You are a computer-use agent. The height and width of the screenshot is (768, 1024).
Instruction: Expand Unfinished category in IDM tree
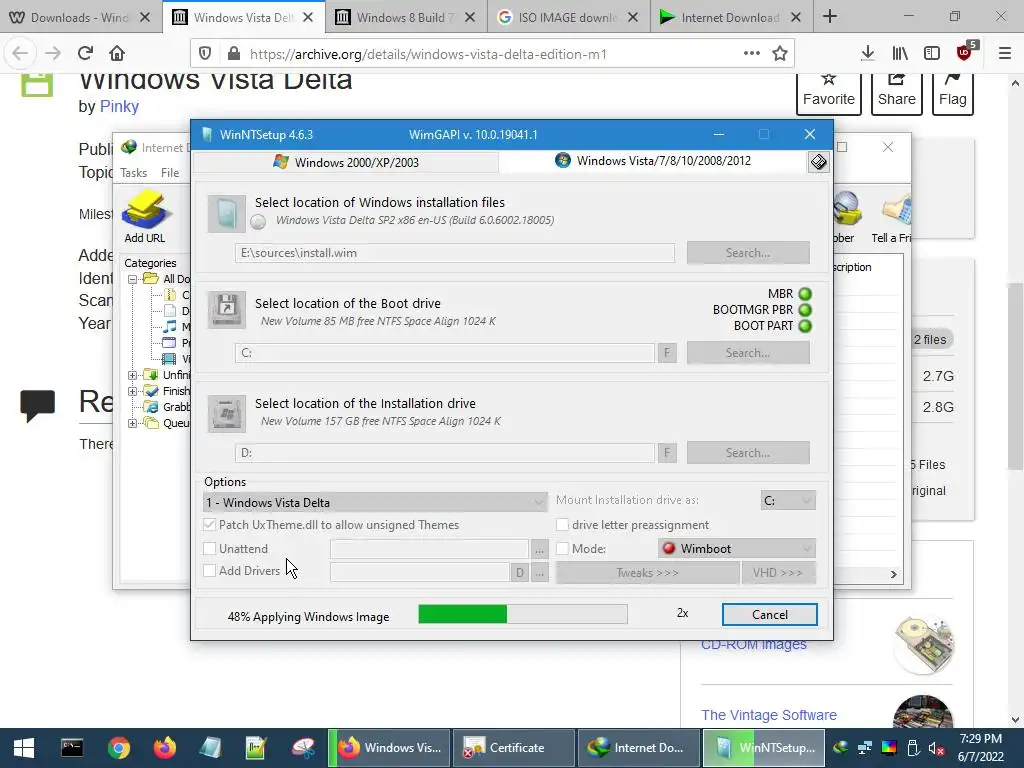pyautogui.click(x=133, y=375)
